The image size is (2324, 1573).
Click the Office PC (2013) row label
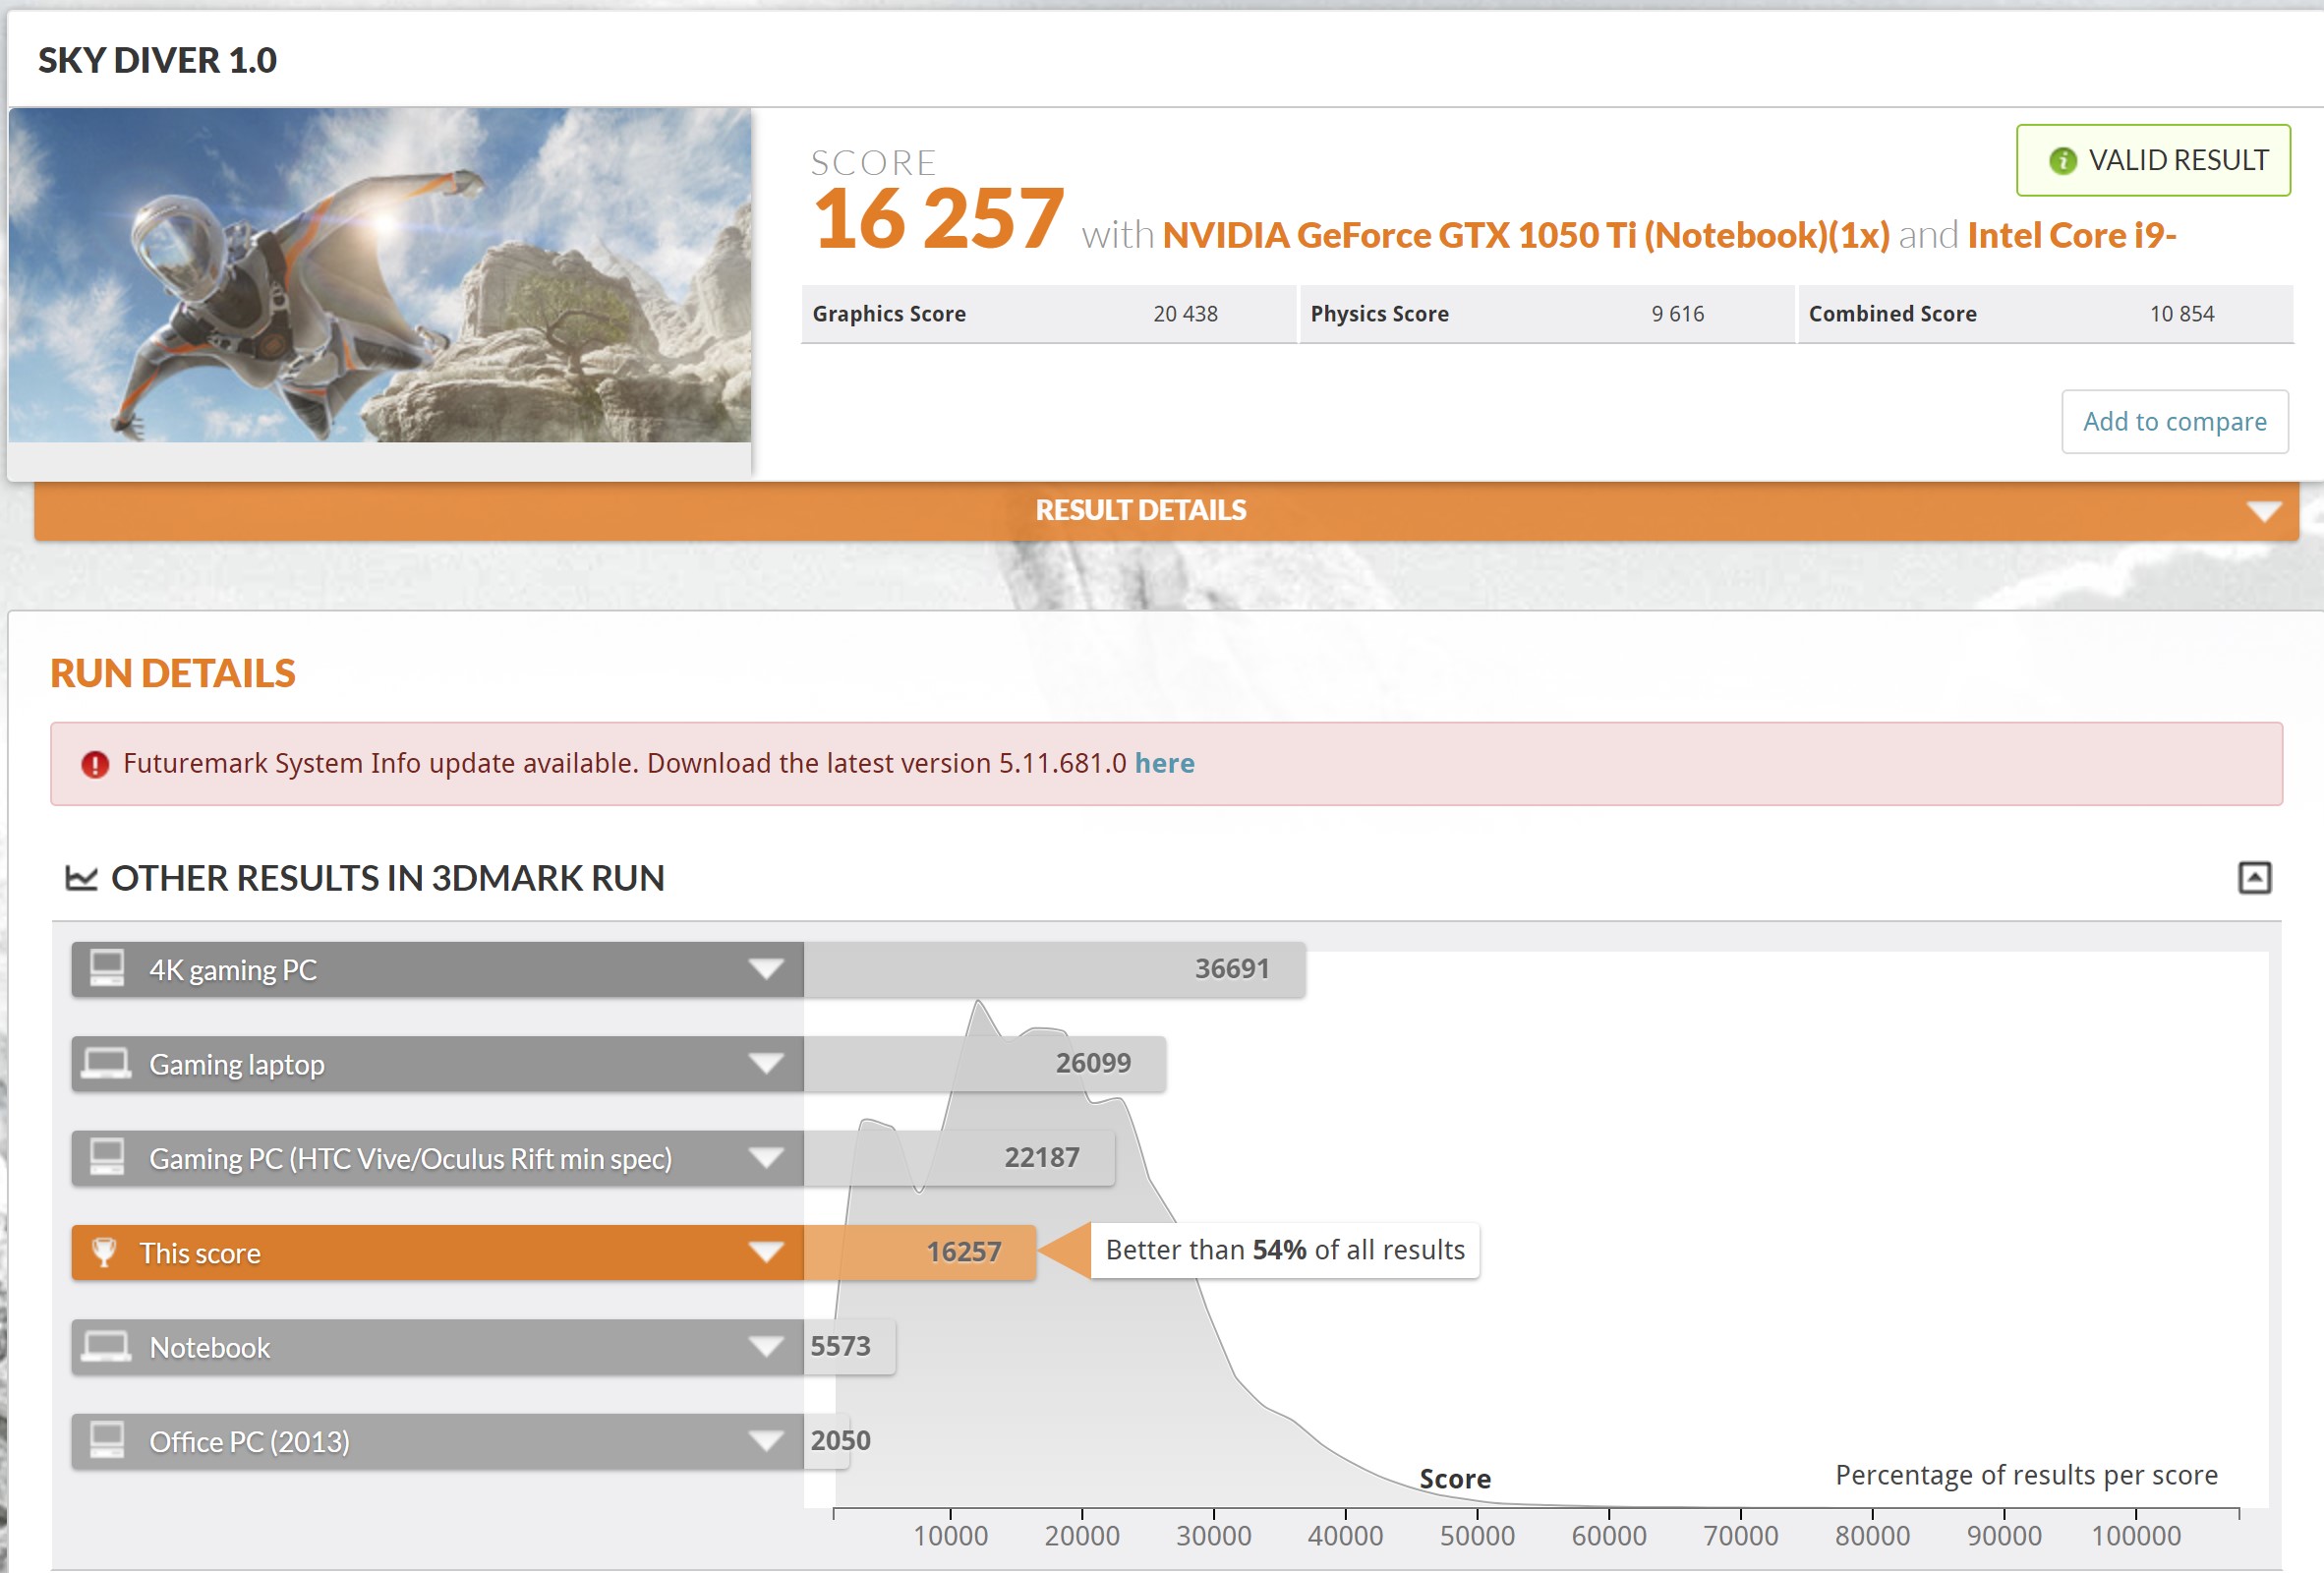pyautogui.click(x=249, y=1442)
